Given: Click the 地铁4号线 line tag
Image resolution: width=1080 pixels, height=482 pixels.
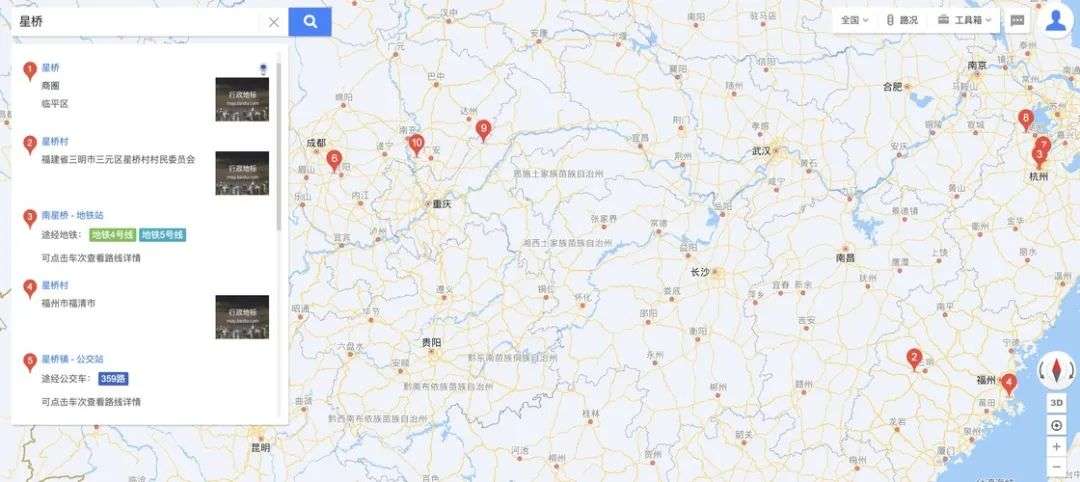Looking at the screenshot, I should pos(113,235).
